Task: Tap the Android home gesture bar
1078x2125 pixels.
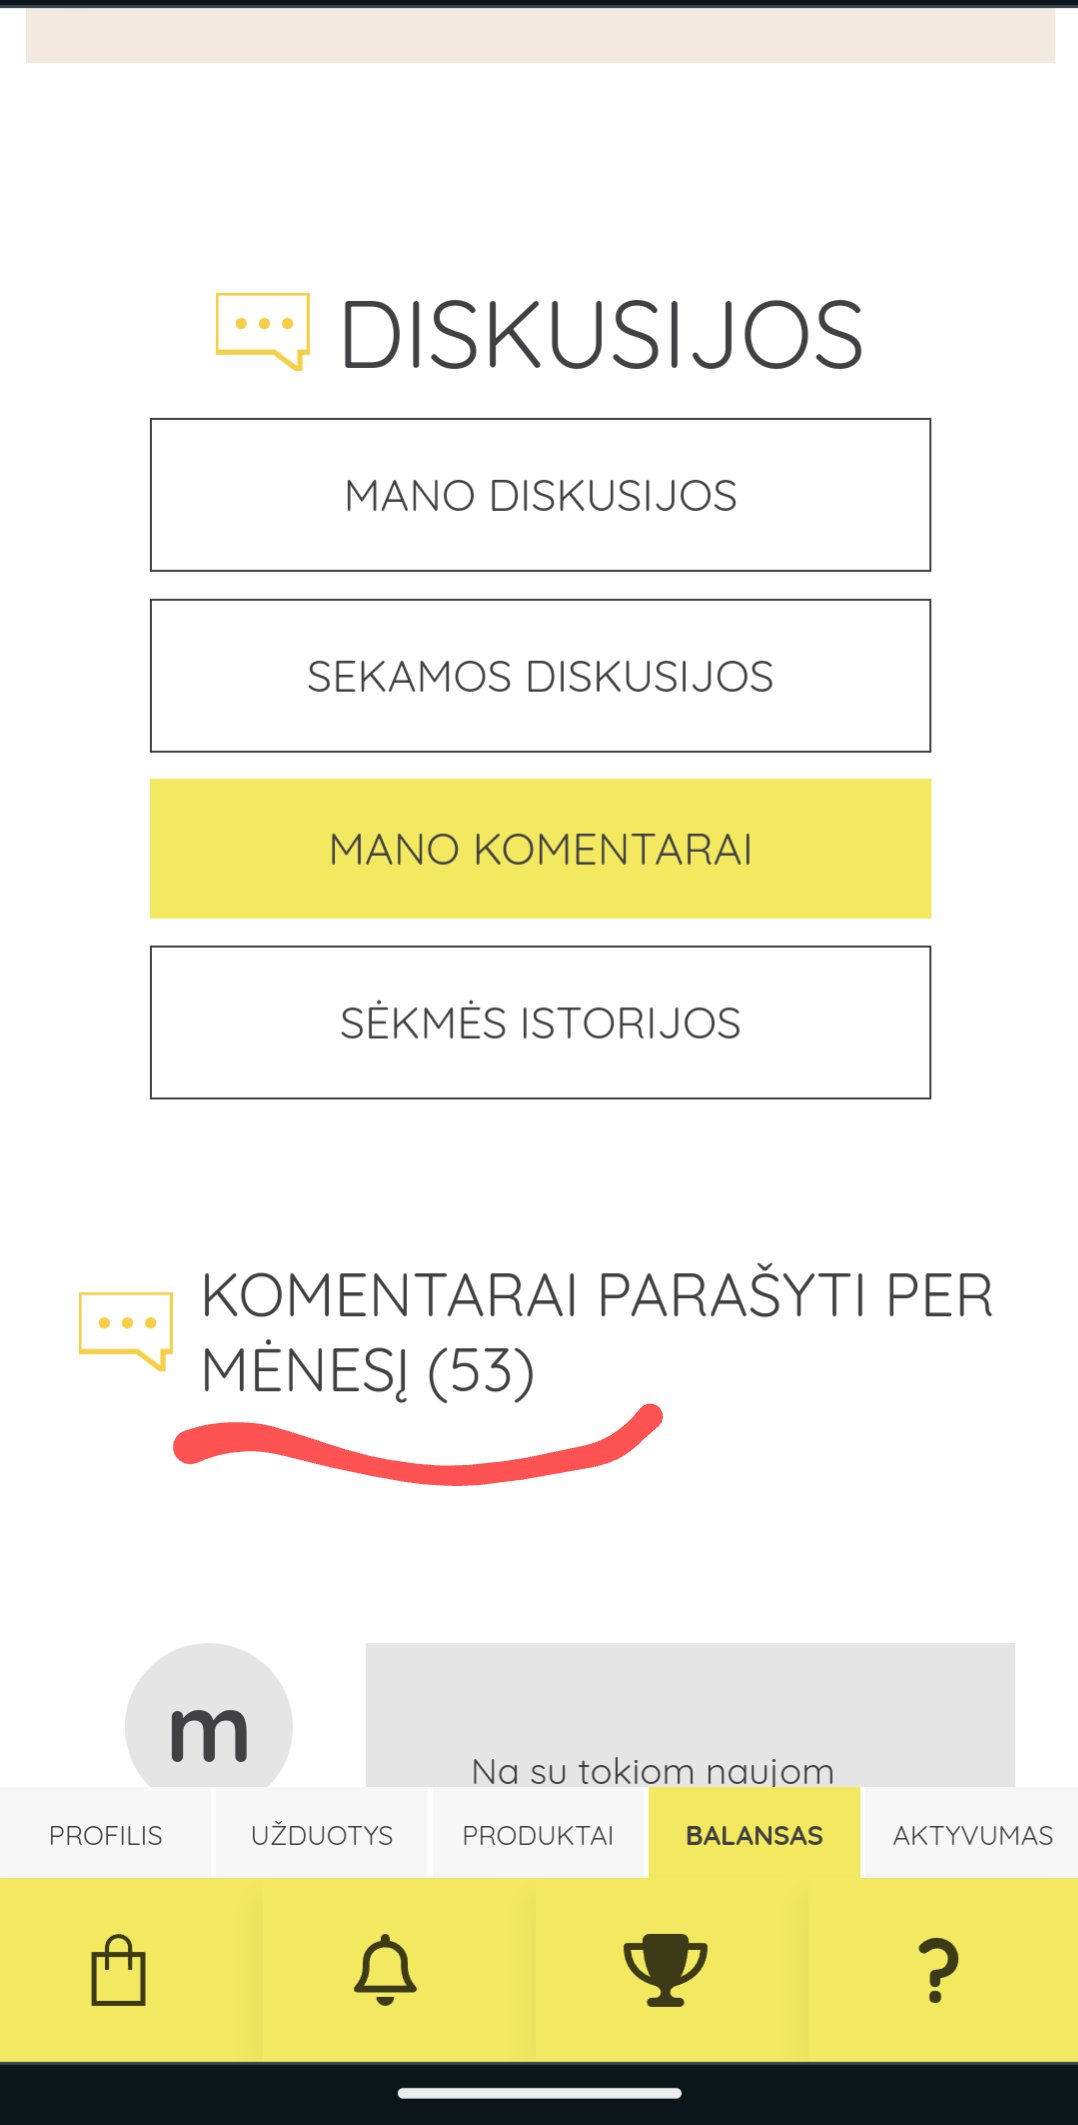Action: (540, 2093)
